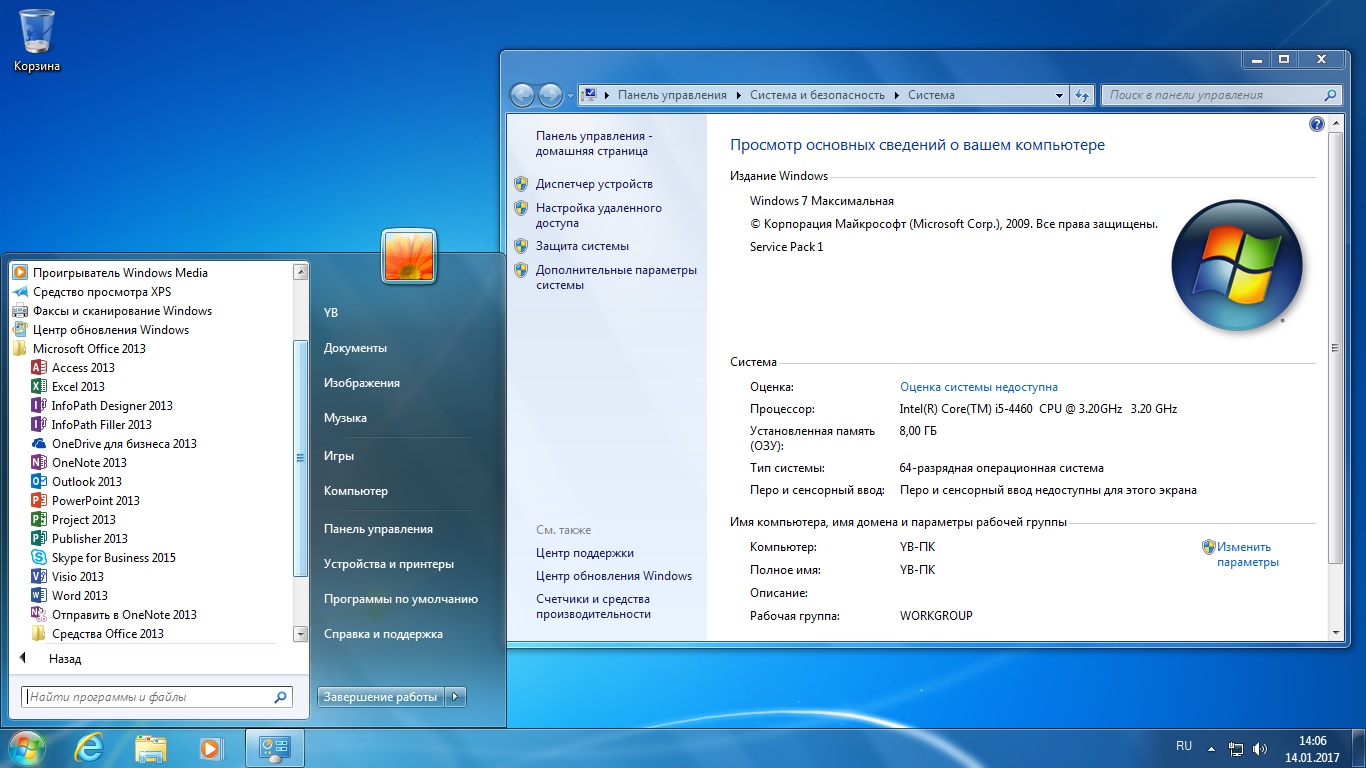
Task: Open Настройка удаленного доступа link
Action: [599, 216]
